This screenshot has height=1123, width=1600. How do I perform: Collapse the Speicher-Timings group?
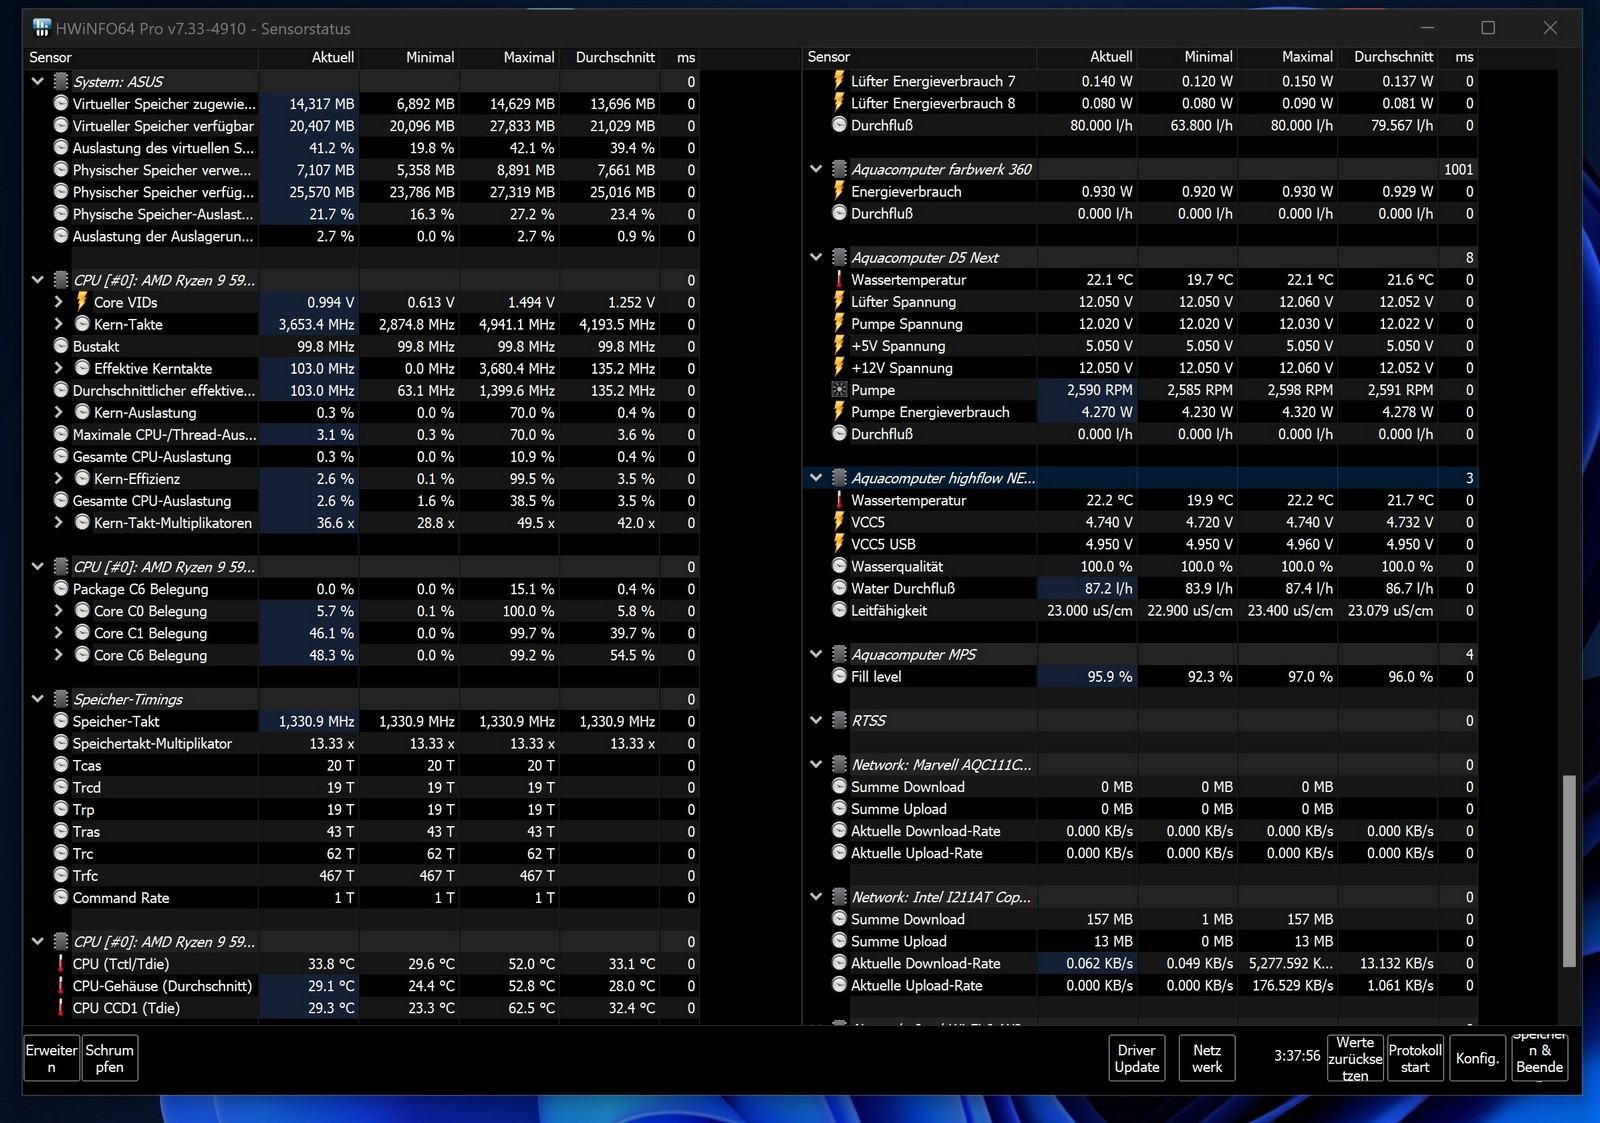coord(38,699)
